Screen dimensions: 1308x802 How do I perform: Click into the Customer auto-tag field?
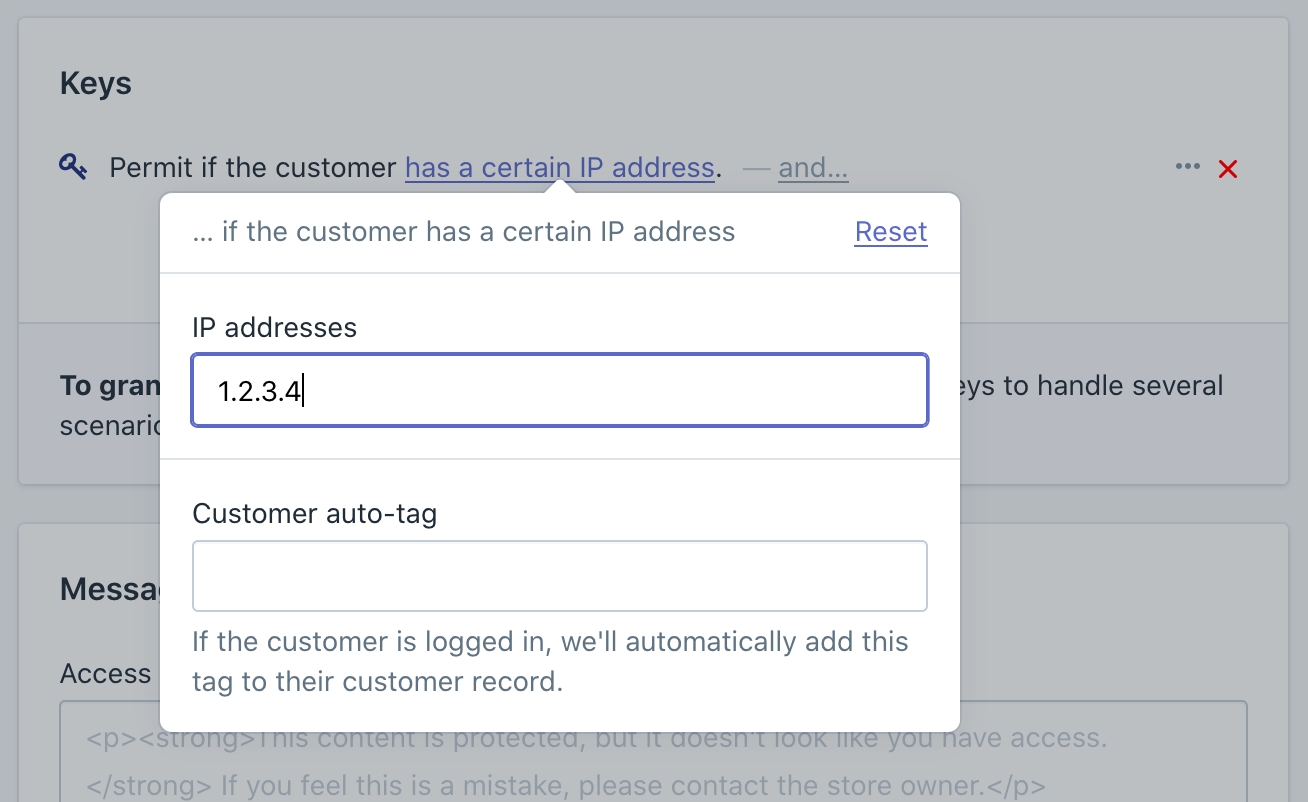pyautogui.click(x=560, y=576)
